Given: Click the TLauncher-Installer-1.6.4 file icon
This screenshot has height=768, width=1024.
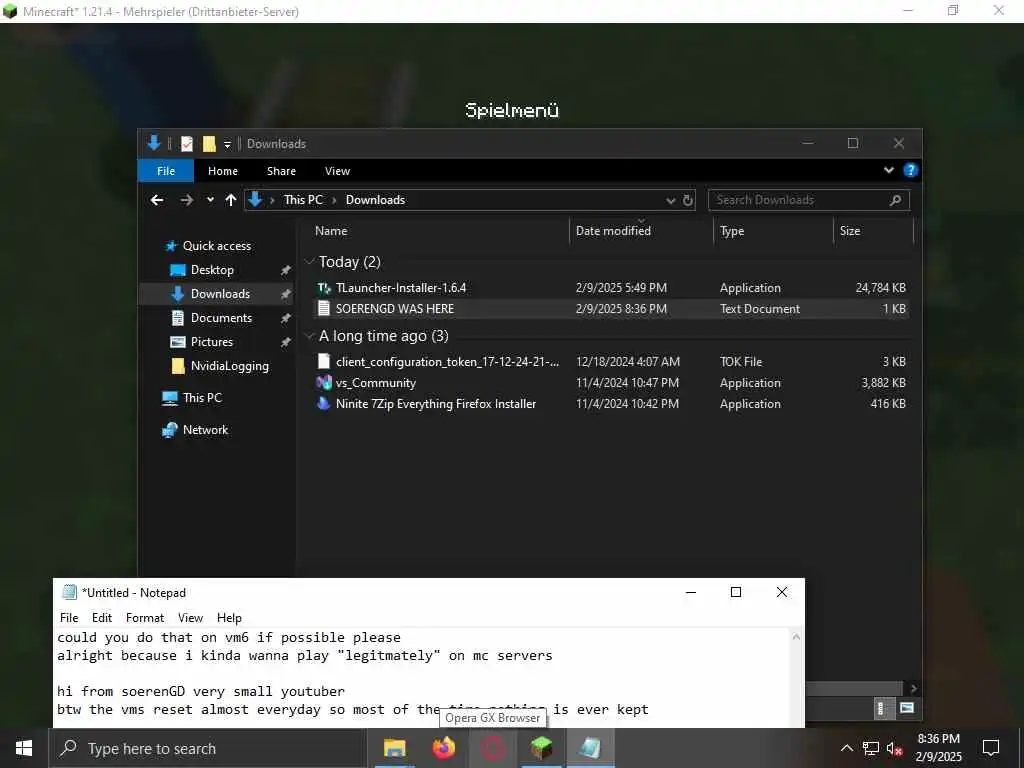Looking at the screenshot, I should coord(324,287).
